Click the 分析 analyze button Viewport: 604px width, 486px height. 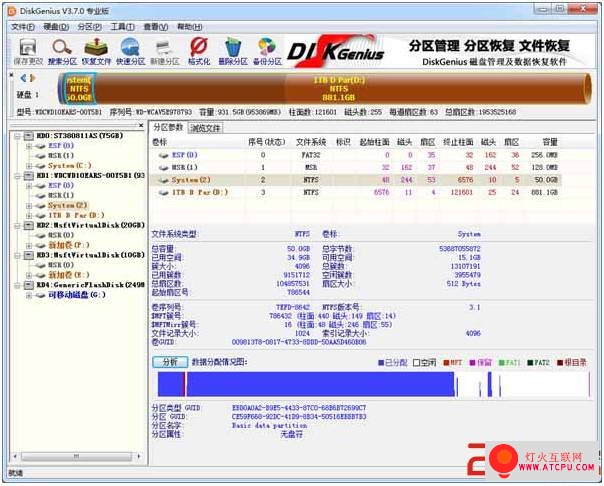170,362
